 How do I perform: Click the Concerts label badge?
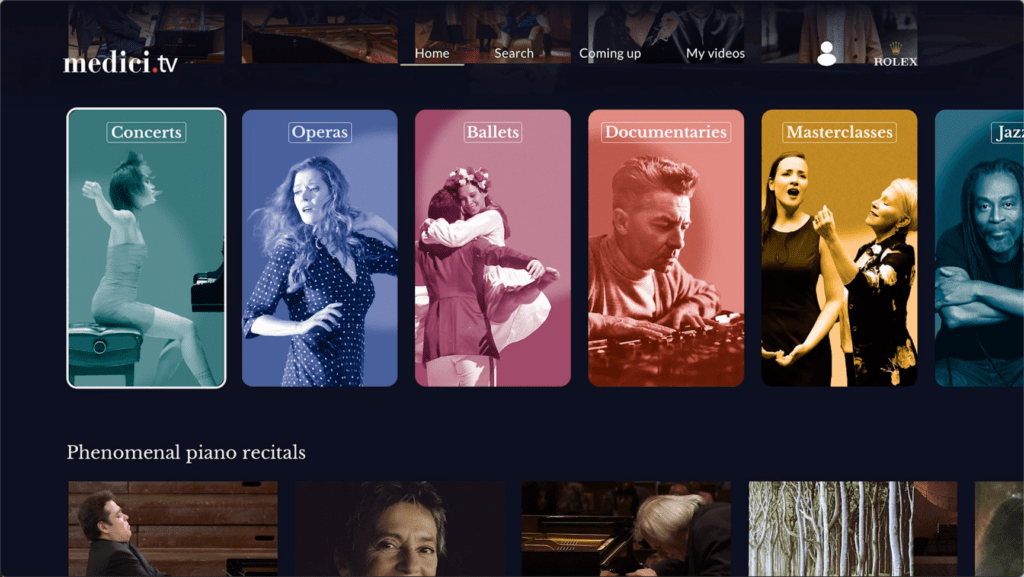146,132
